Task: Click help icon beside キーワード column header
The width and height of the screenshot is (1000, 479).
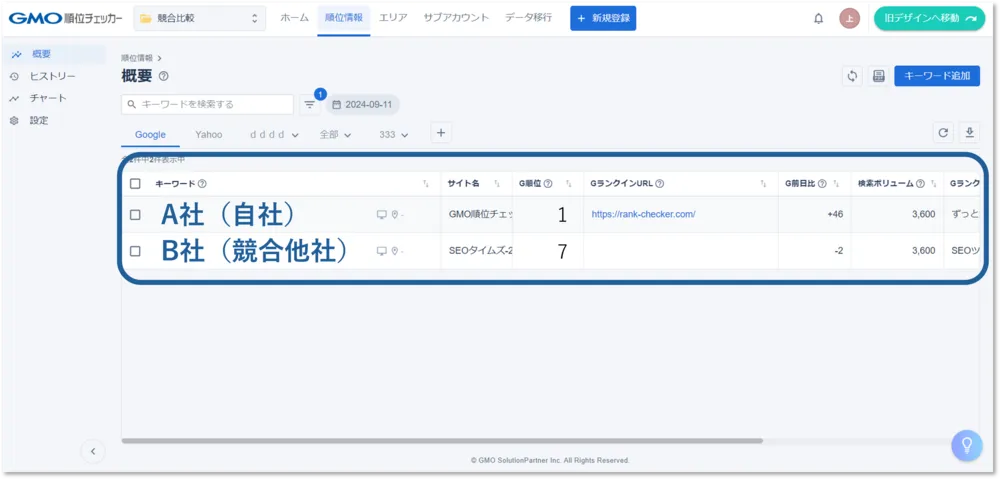Action: click(202, 184)
